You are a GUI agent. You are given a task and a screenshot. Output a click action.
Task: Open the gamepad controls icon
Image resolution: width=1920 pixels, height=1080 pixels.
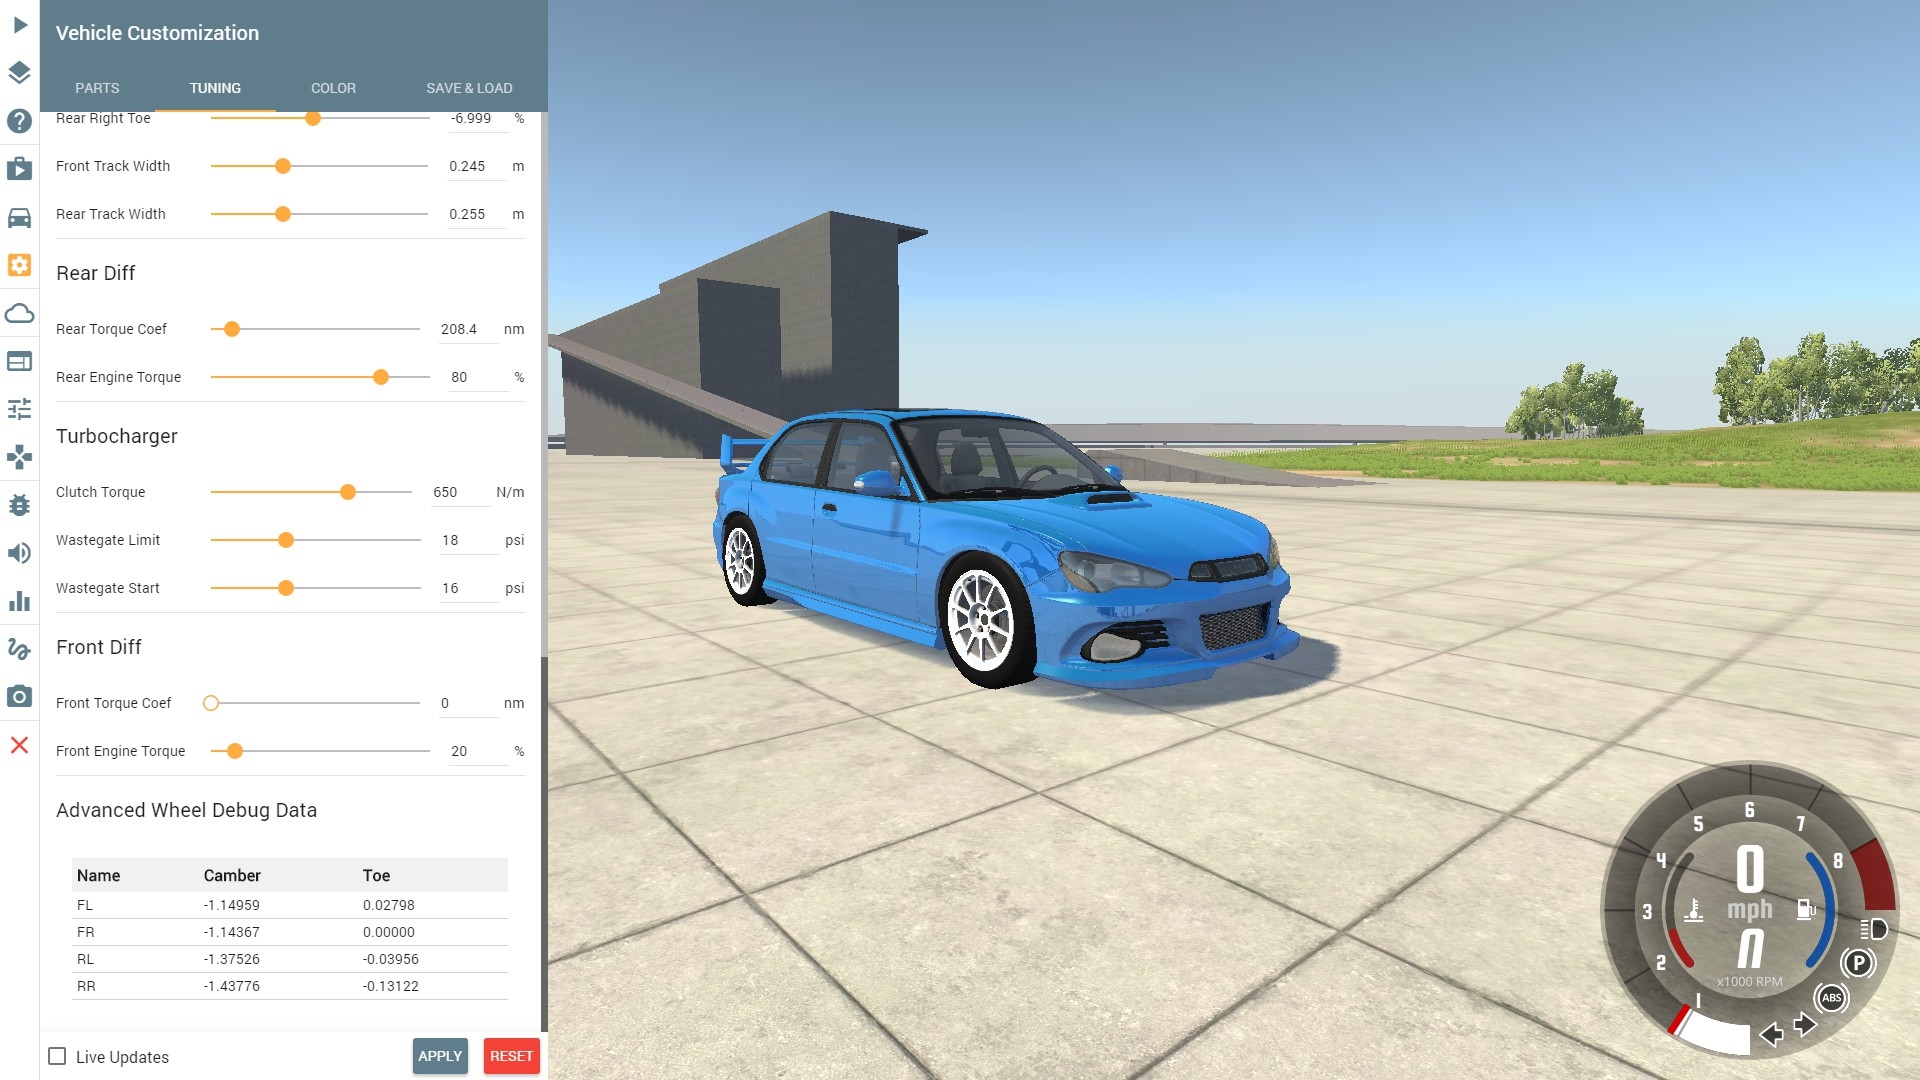click(19, 457)
